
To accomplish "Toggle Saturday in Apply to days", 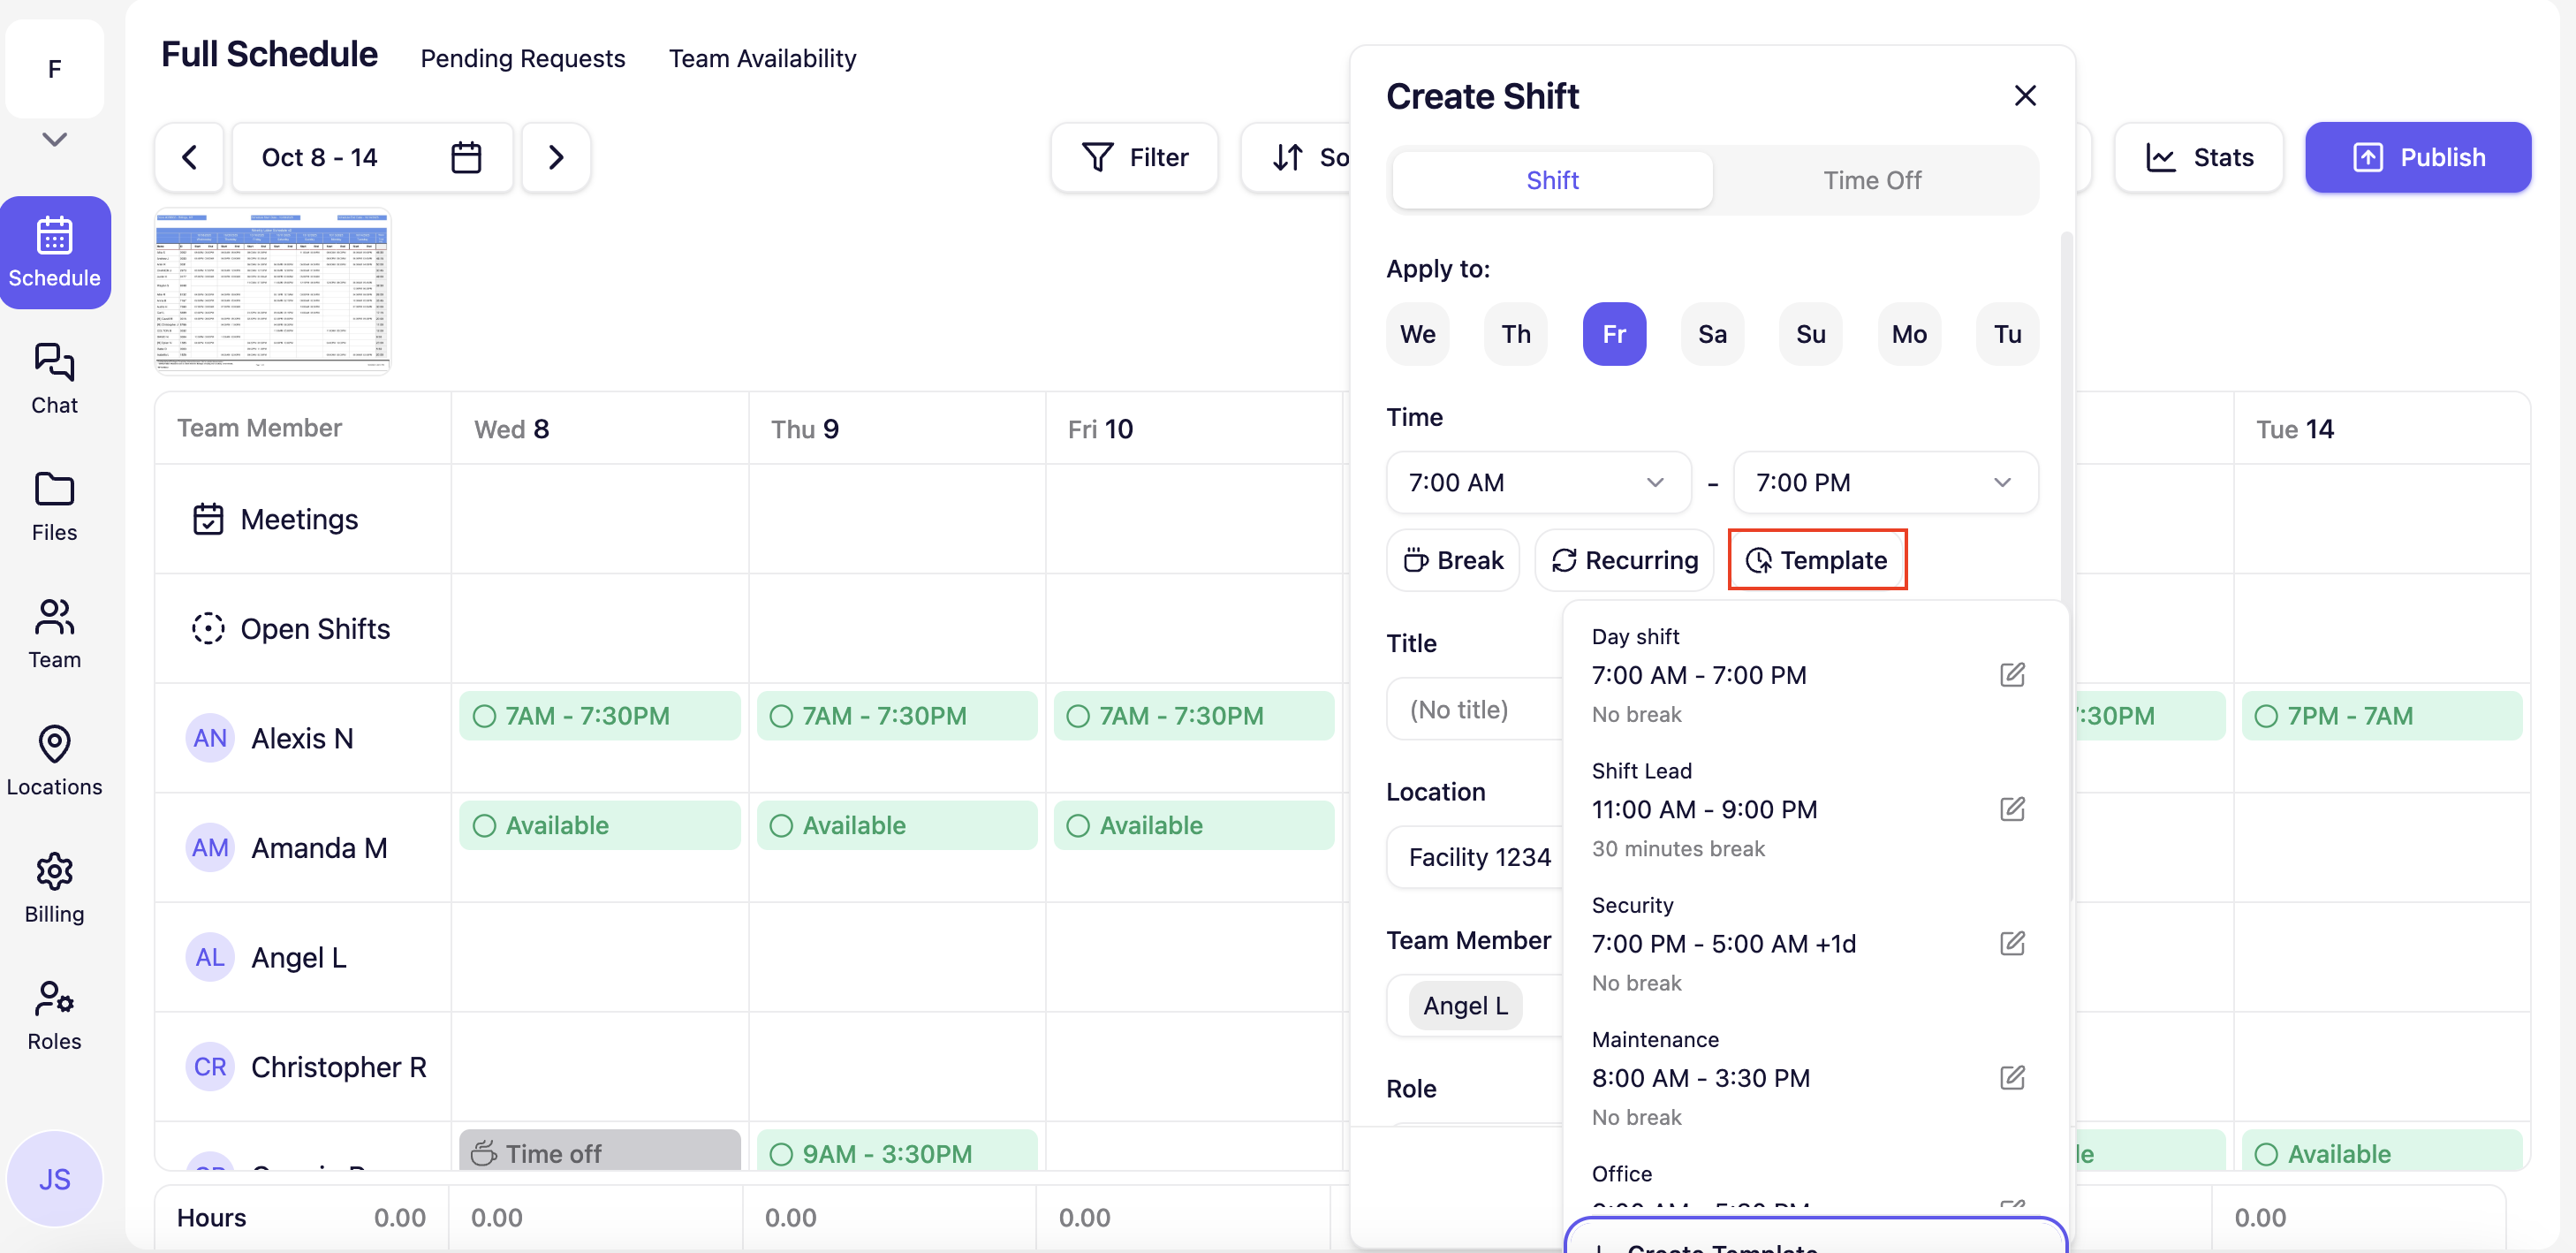I will tap(1711, 334).
